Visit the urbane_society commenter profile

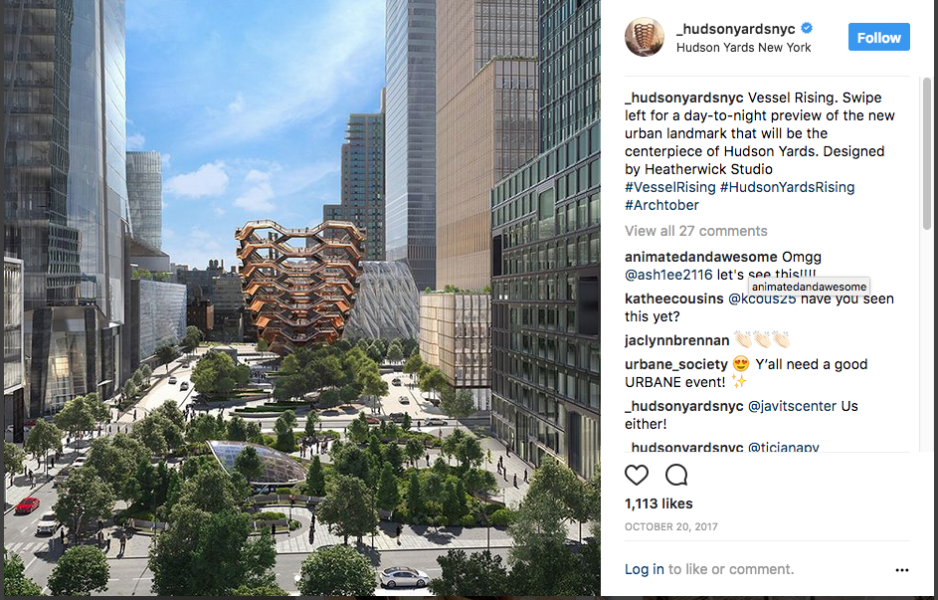click(x=676, y=364)
